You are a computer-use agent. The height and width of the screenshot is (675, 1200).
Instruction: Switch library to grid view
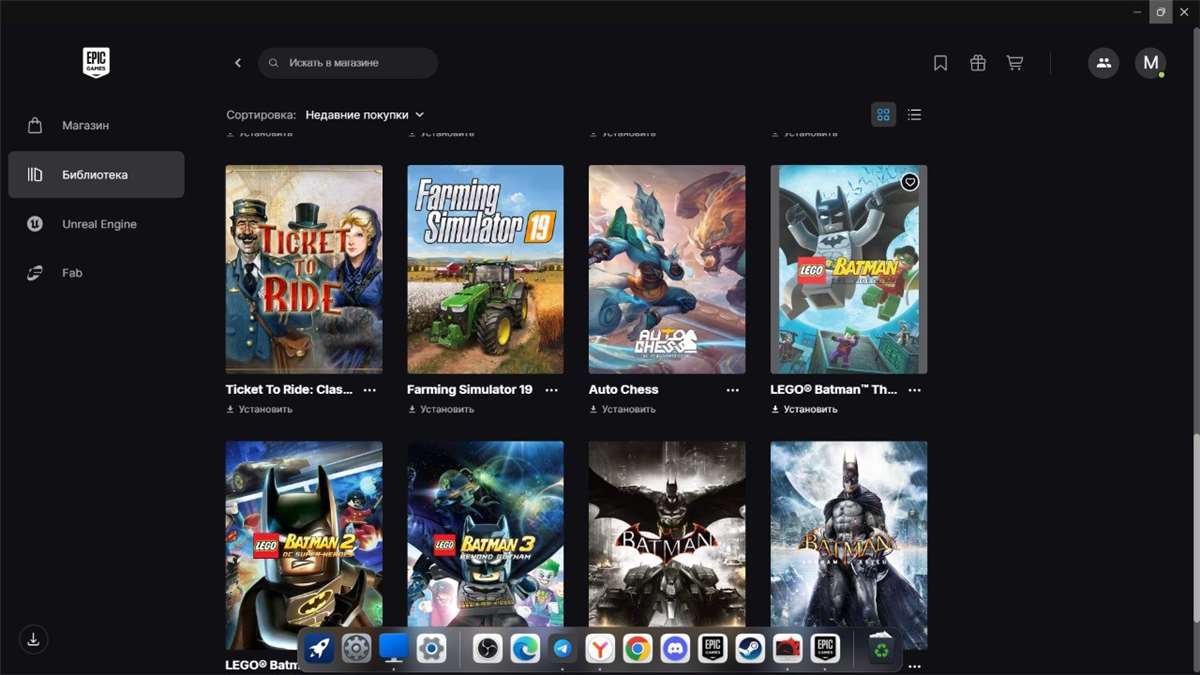(883, 115)
